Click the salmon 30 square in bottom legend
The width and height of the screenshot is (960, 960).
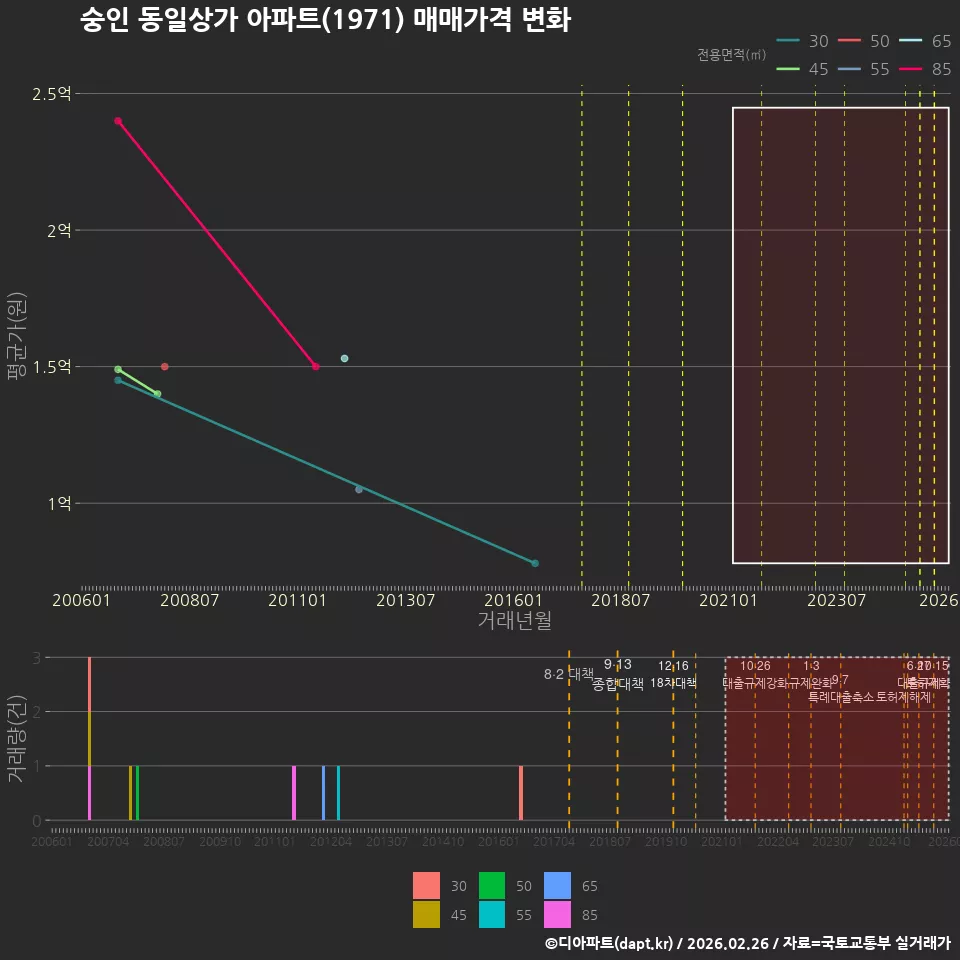click(426, 885)
